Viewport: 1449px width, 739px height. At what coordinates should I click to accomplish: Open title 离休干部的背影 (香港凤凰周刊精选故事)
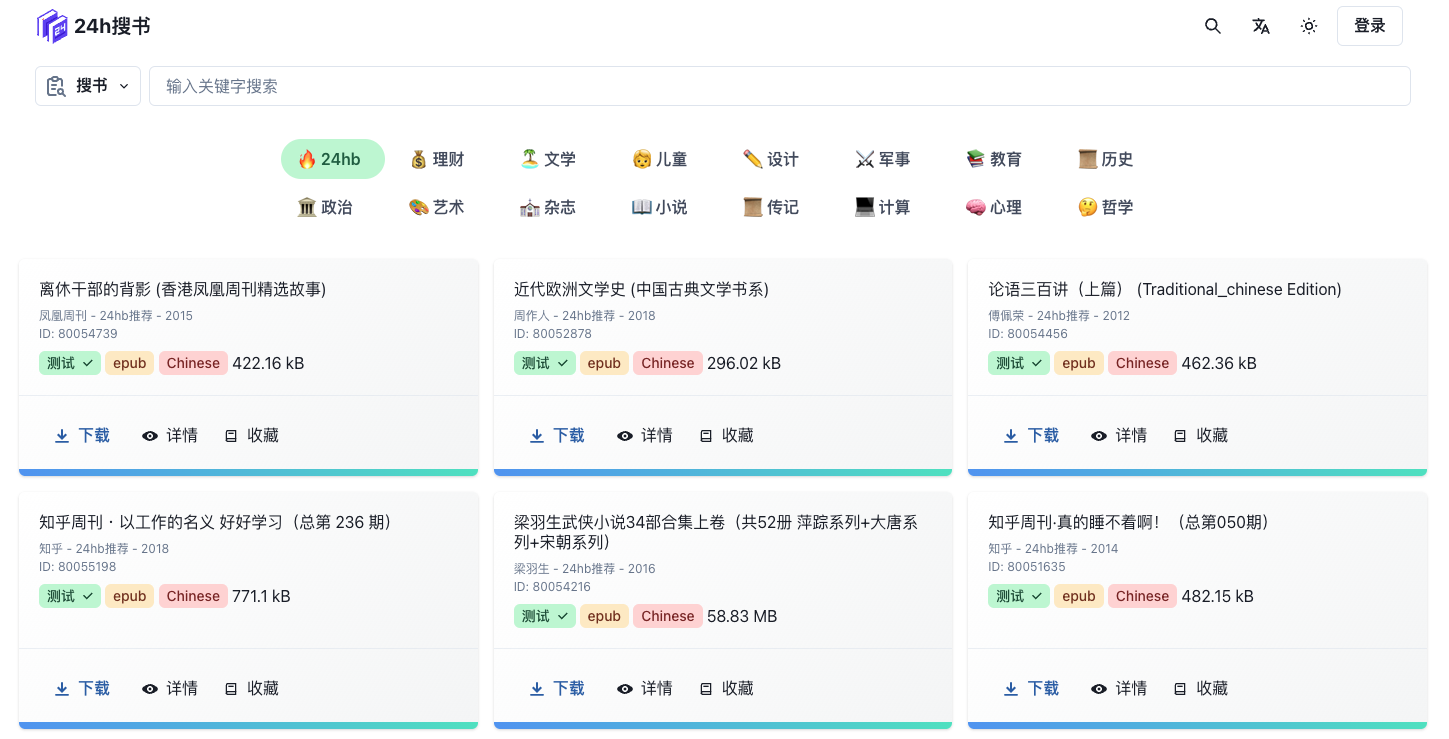pyautogui.click(x=183, y=289)
